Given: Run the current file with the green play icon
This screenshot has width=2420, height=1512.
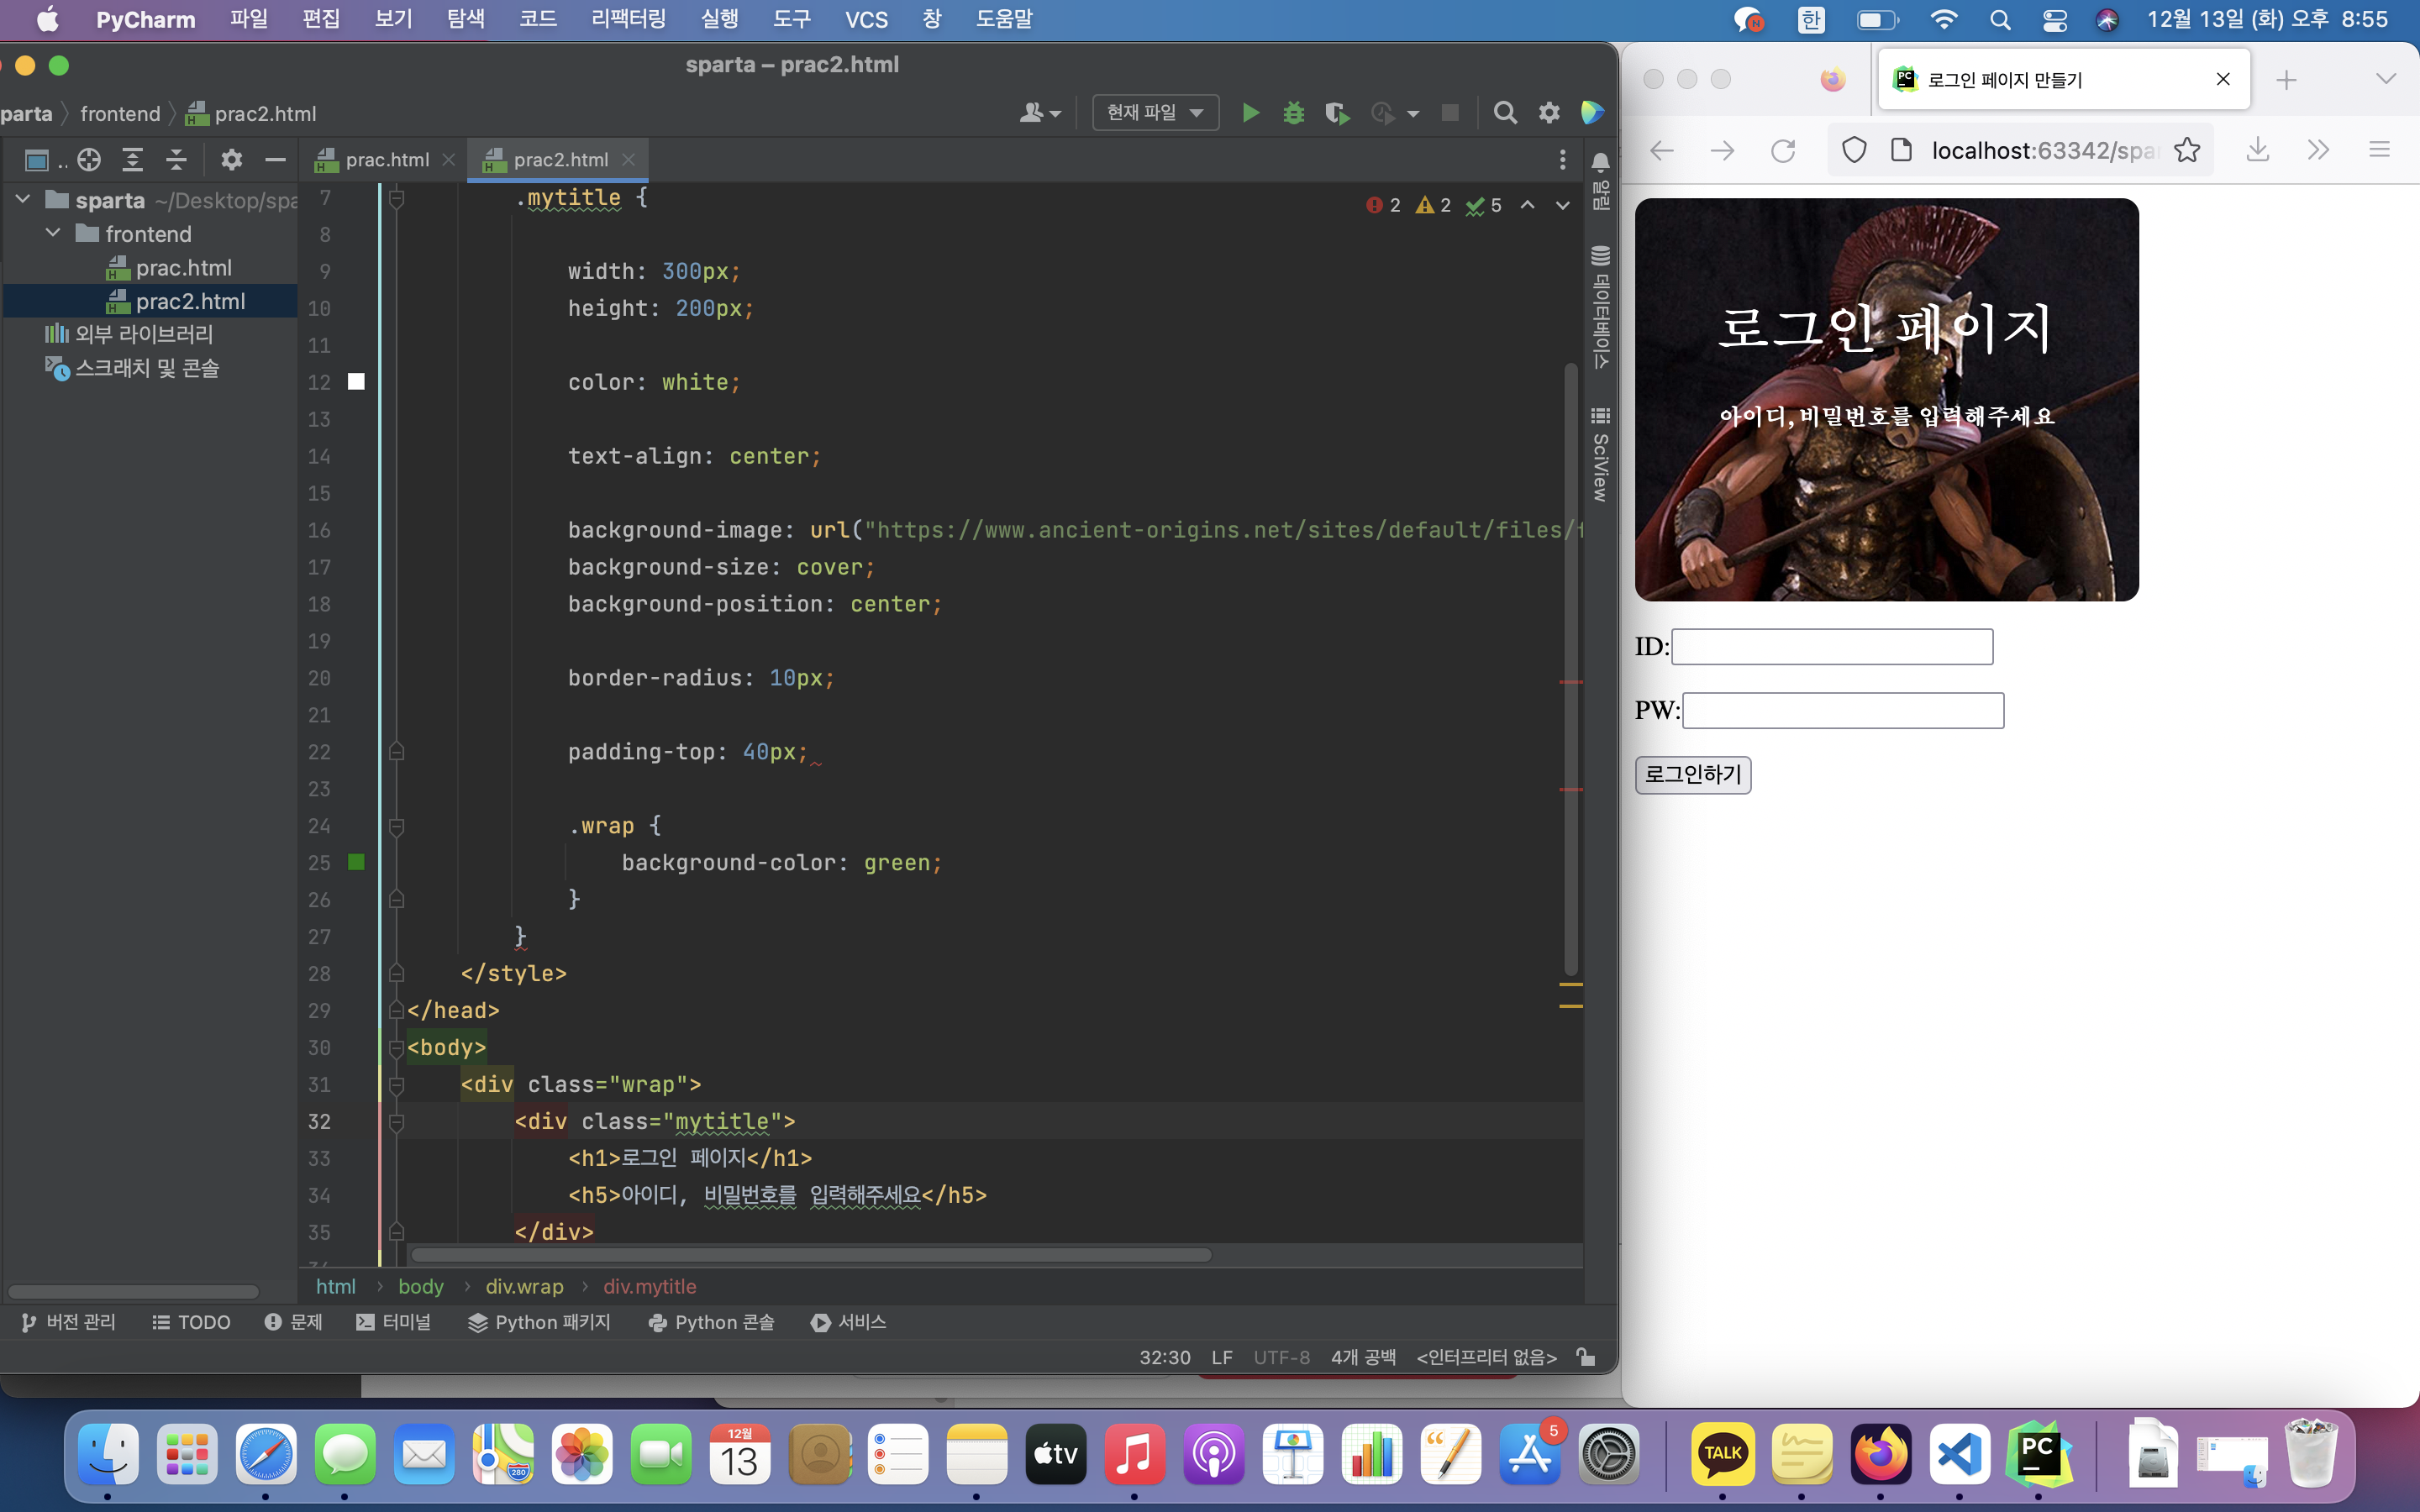Looking at the screenshot, I should (1250, 113).
